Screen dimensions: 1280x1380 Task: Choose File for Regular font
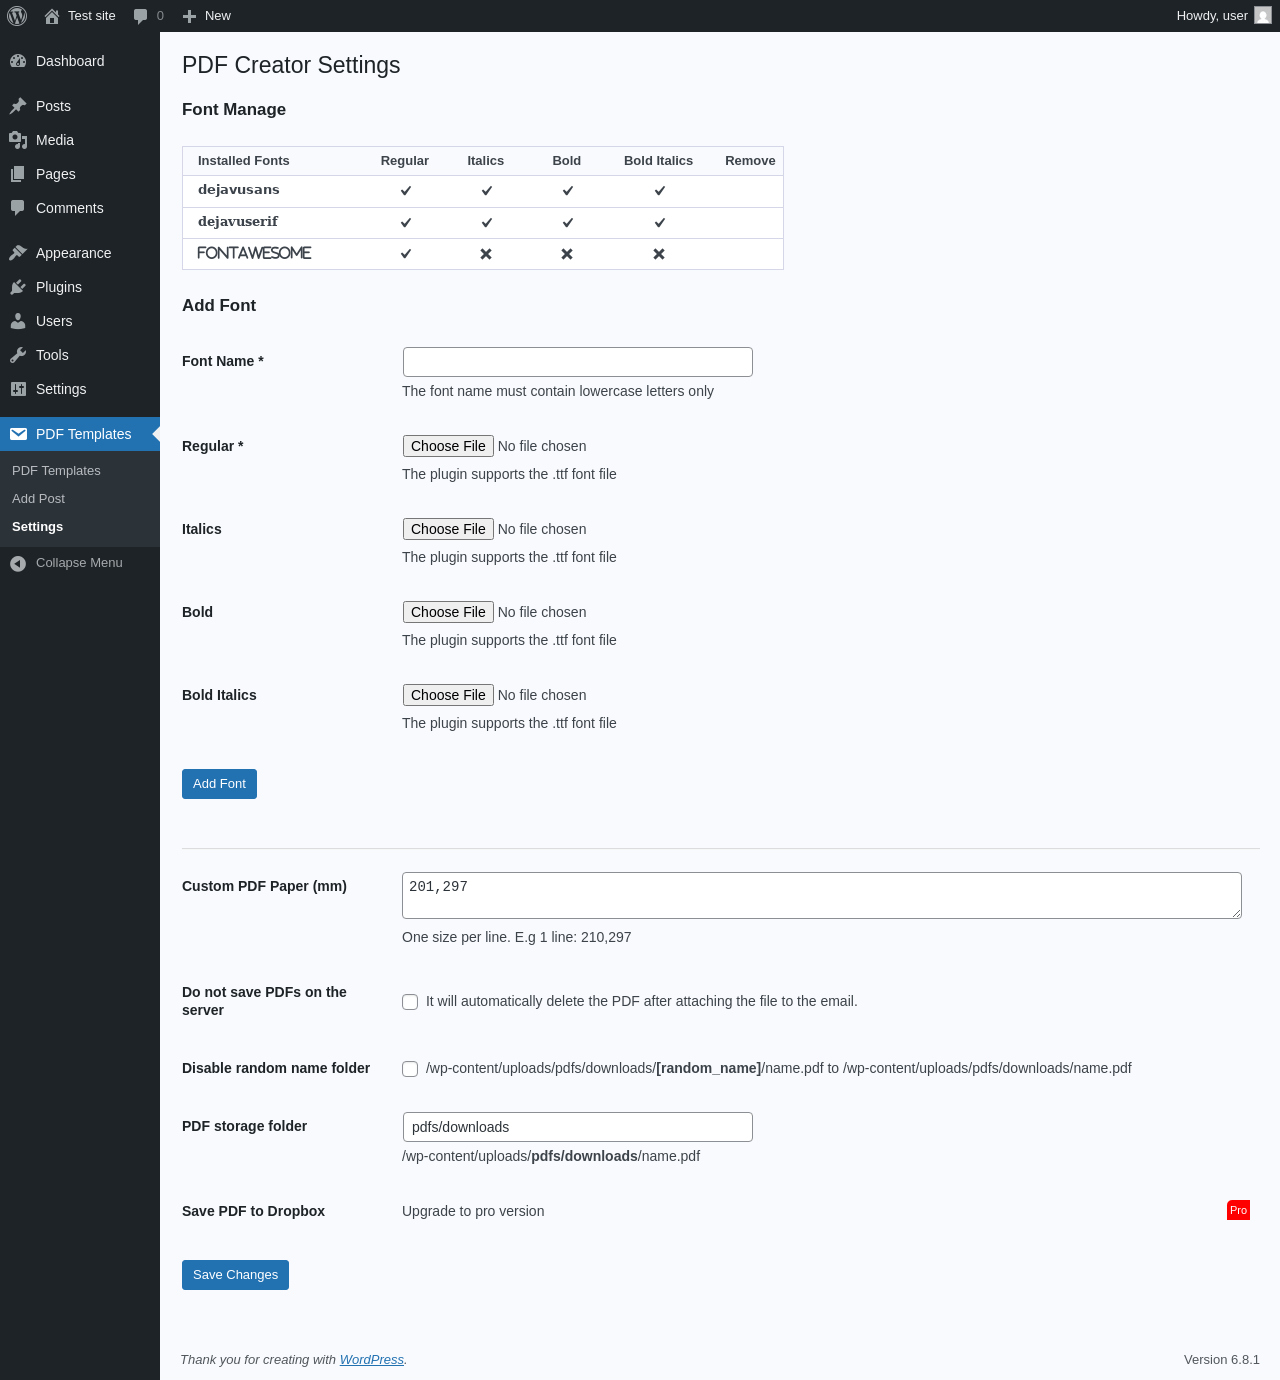pos(448,446)
